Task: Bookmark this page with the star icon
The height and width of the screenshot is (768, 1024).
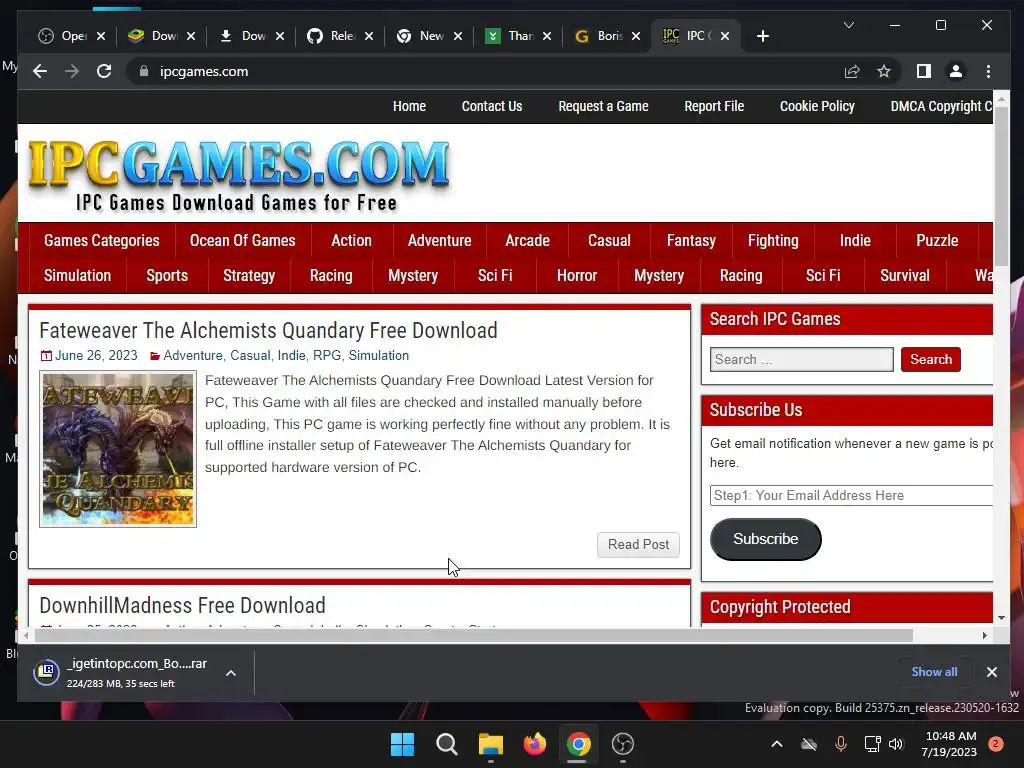Action: tap(884, 71)
